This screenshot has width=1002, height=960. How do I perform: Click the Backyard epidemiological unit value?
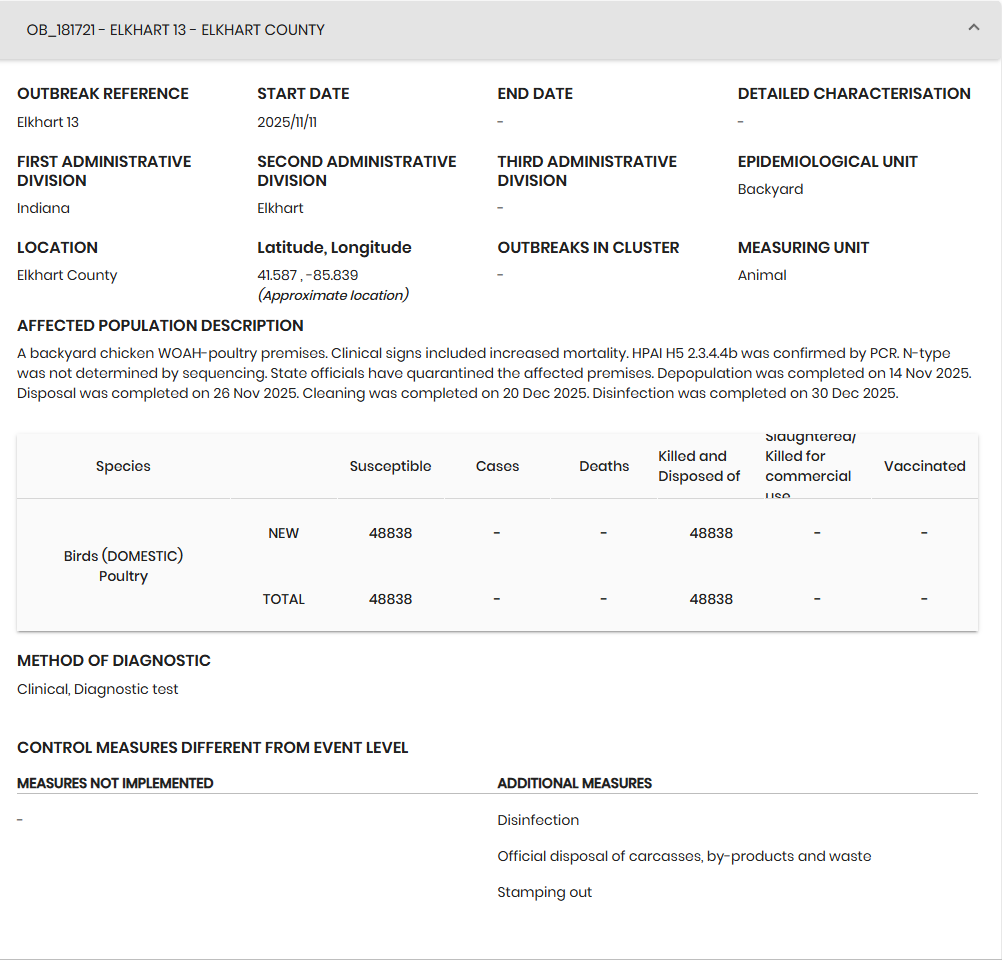click(x=770, y=189)
